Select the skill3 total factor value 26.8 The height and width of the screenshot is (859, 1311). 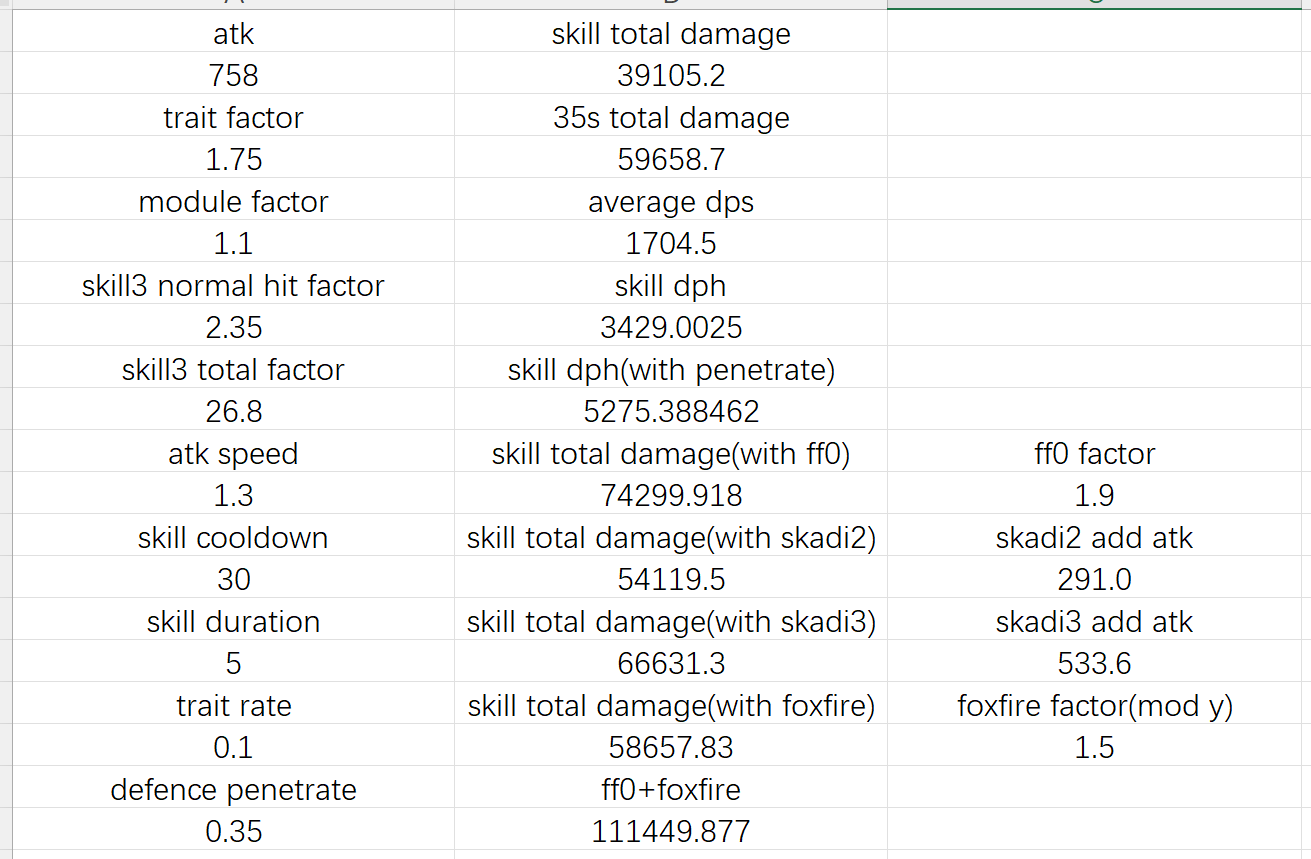[233, 411]
